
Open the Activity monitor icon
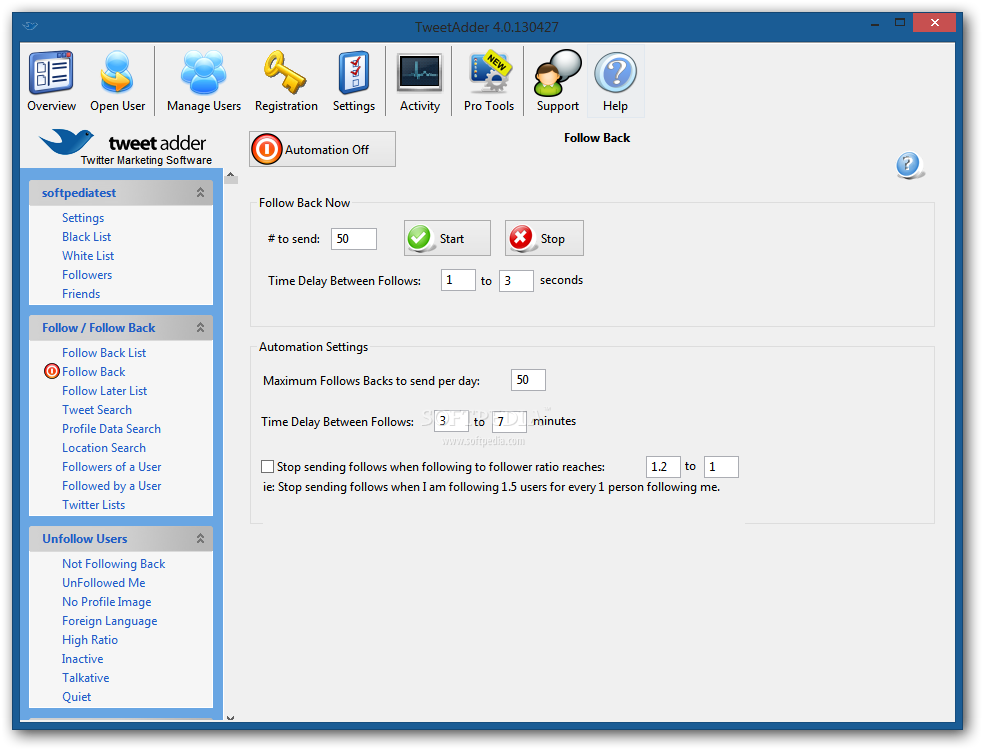(419, 82)
